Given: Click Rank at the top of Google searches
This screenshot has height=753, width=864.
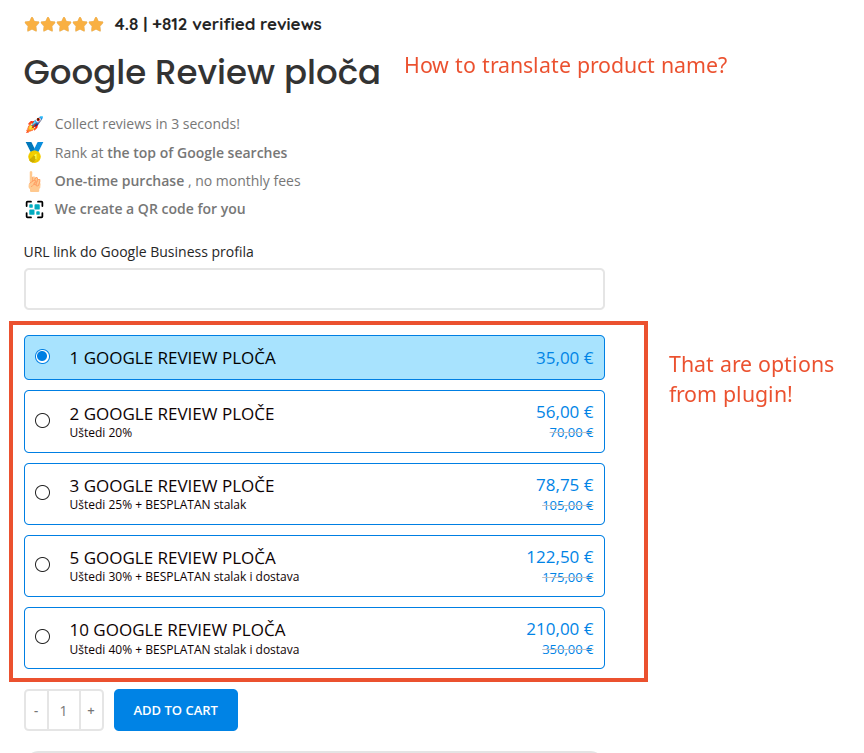Looking at the screenshot, I should tap(171, 153).
